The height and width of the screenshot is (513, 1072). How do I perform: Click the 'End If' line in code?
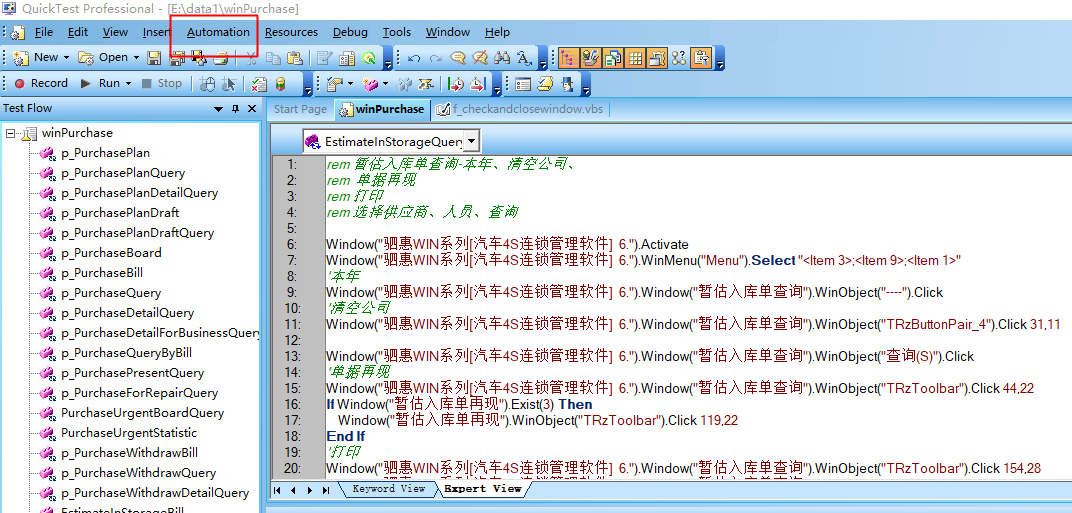(x=345, y=436)
